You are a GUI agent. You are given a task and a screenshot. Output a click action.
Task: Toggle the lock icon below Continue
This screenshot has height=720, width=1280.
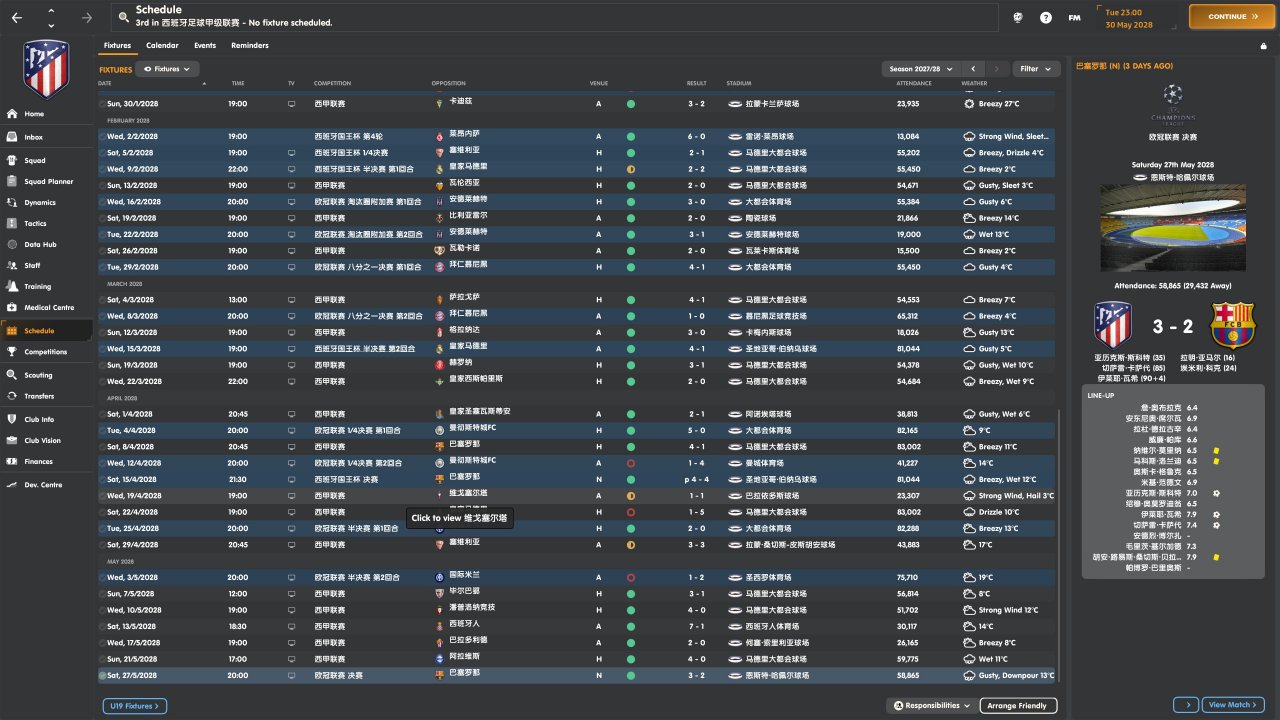(x=1263, y=46)
